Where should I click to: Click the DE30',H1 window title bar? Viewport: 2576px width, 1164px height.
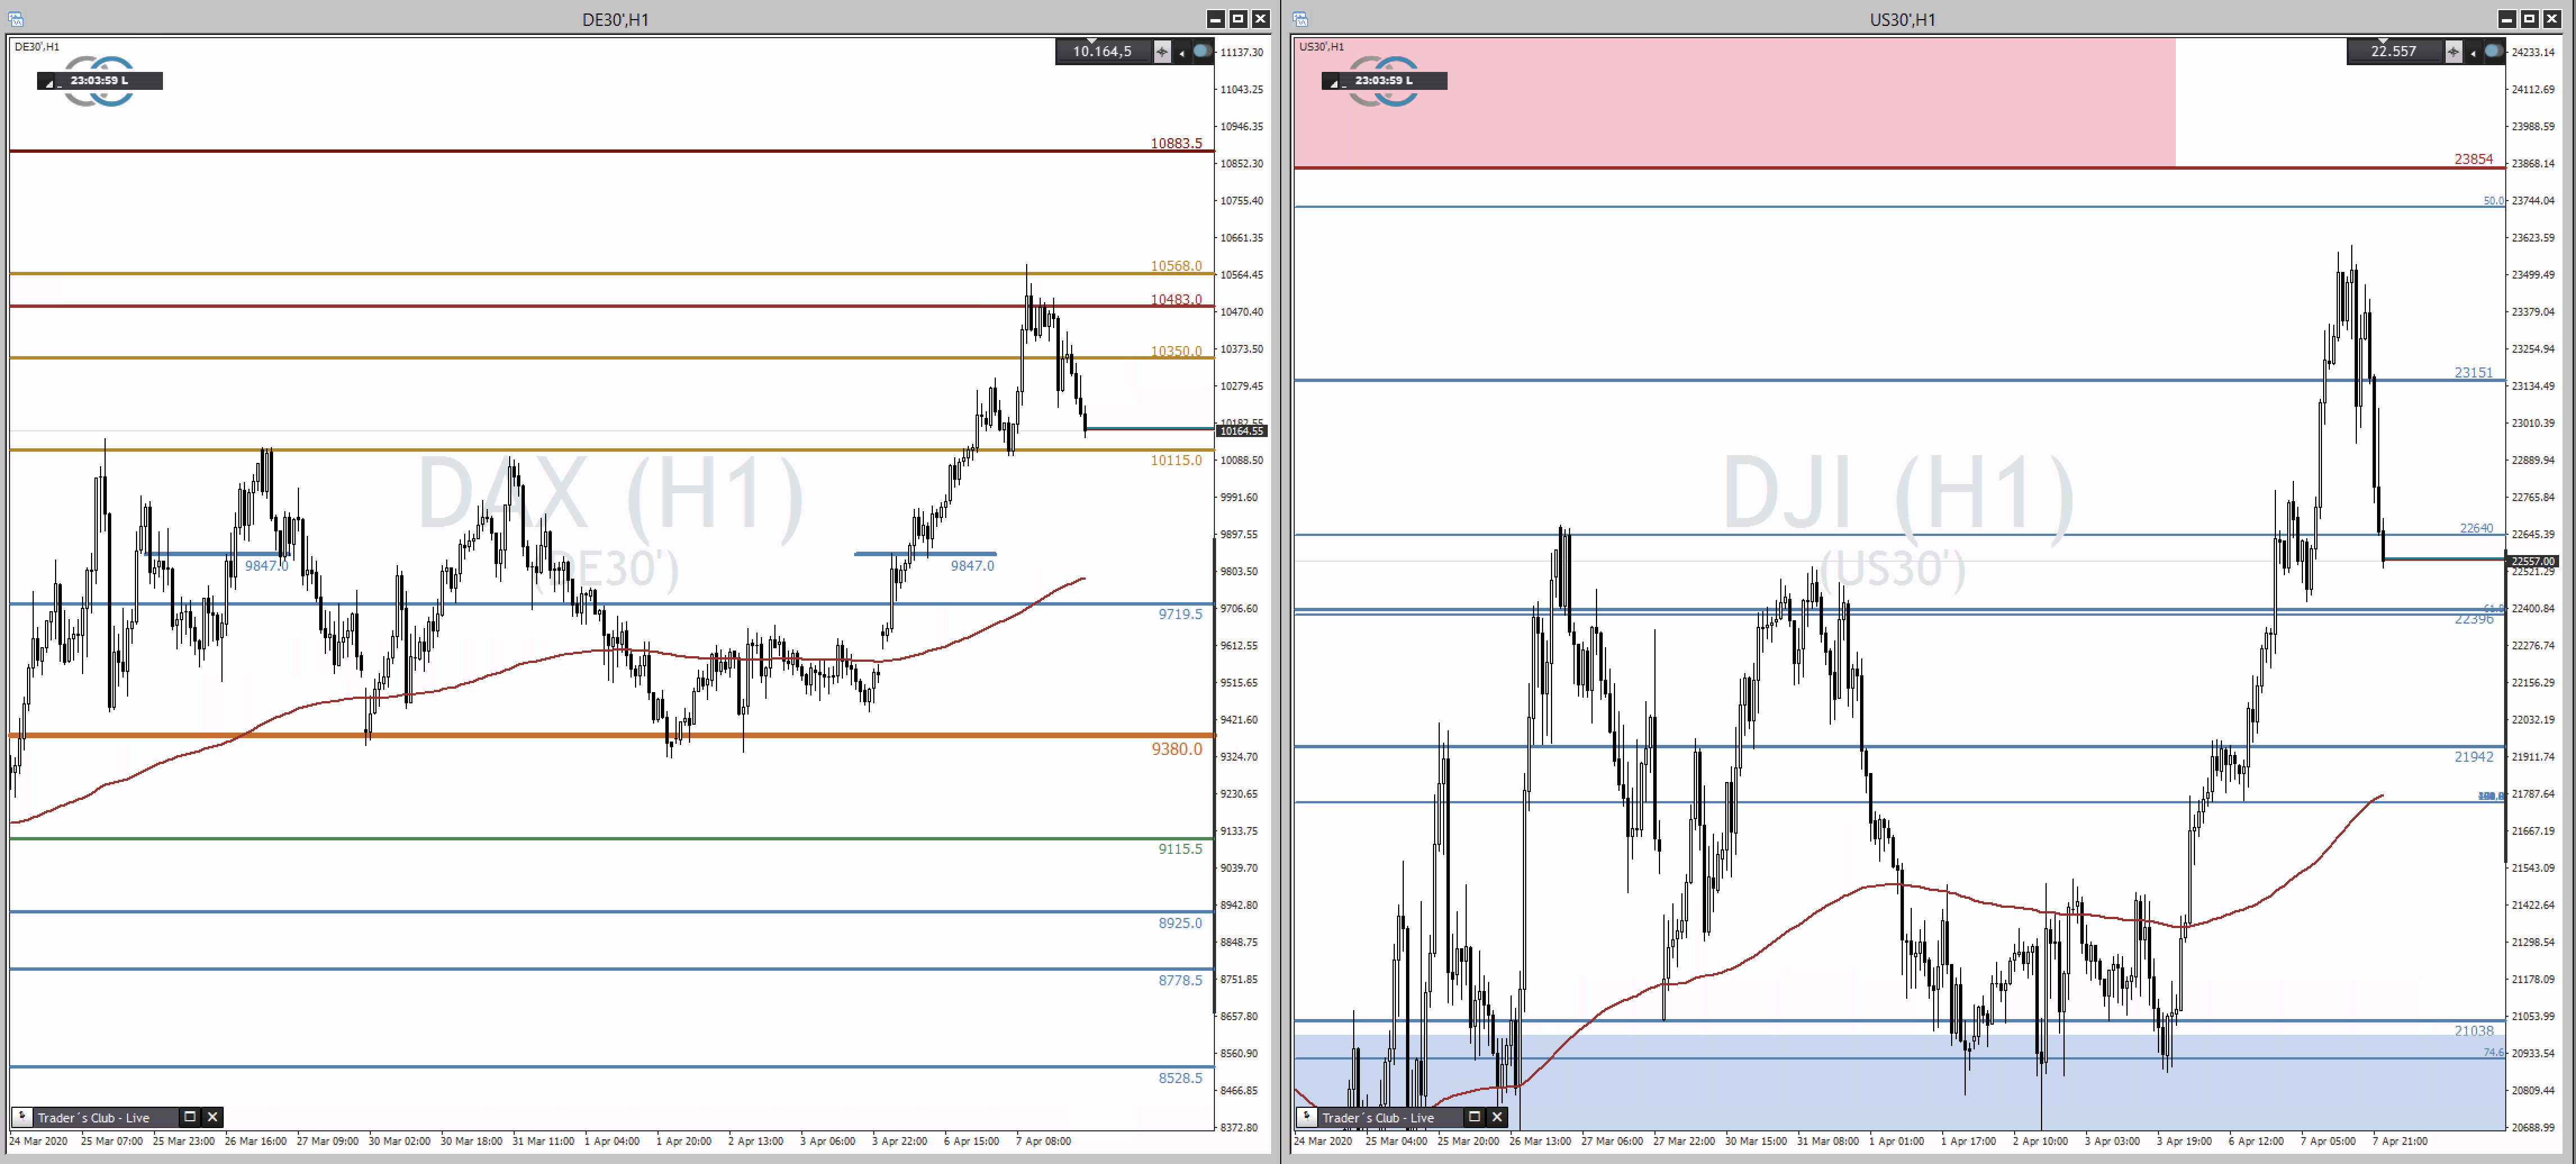(615, 19)
